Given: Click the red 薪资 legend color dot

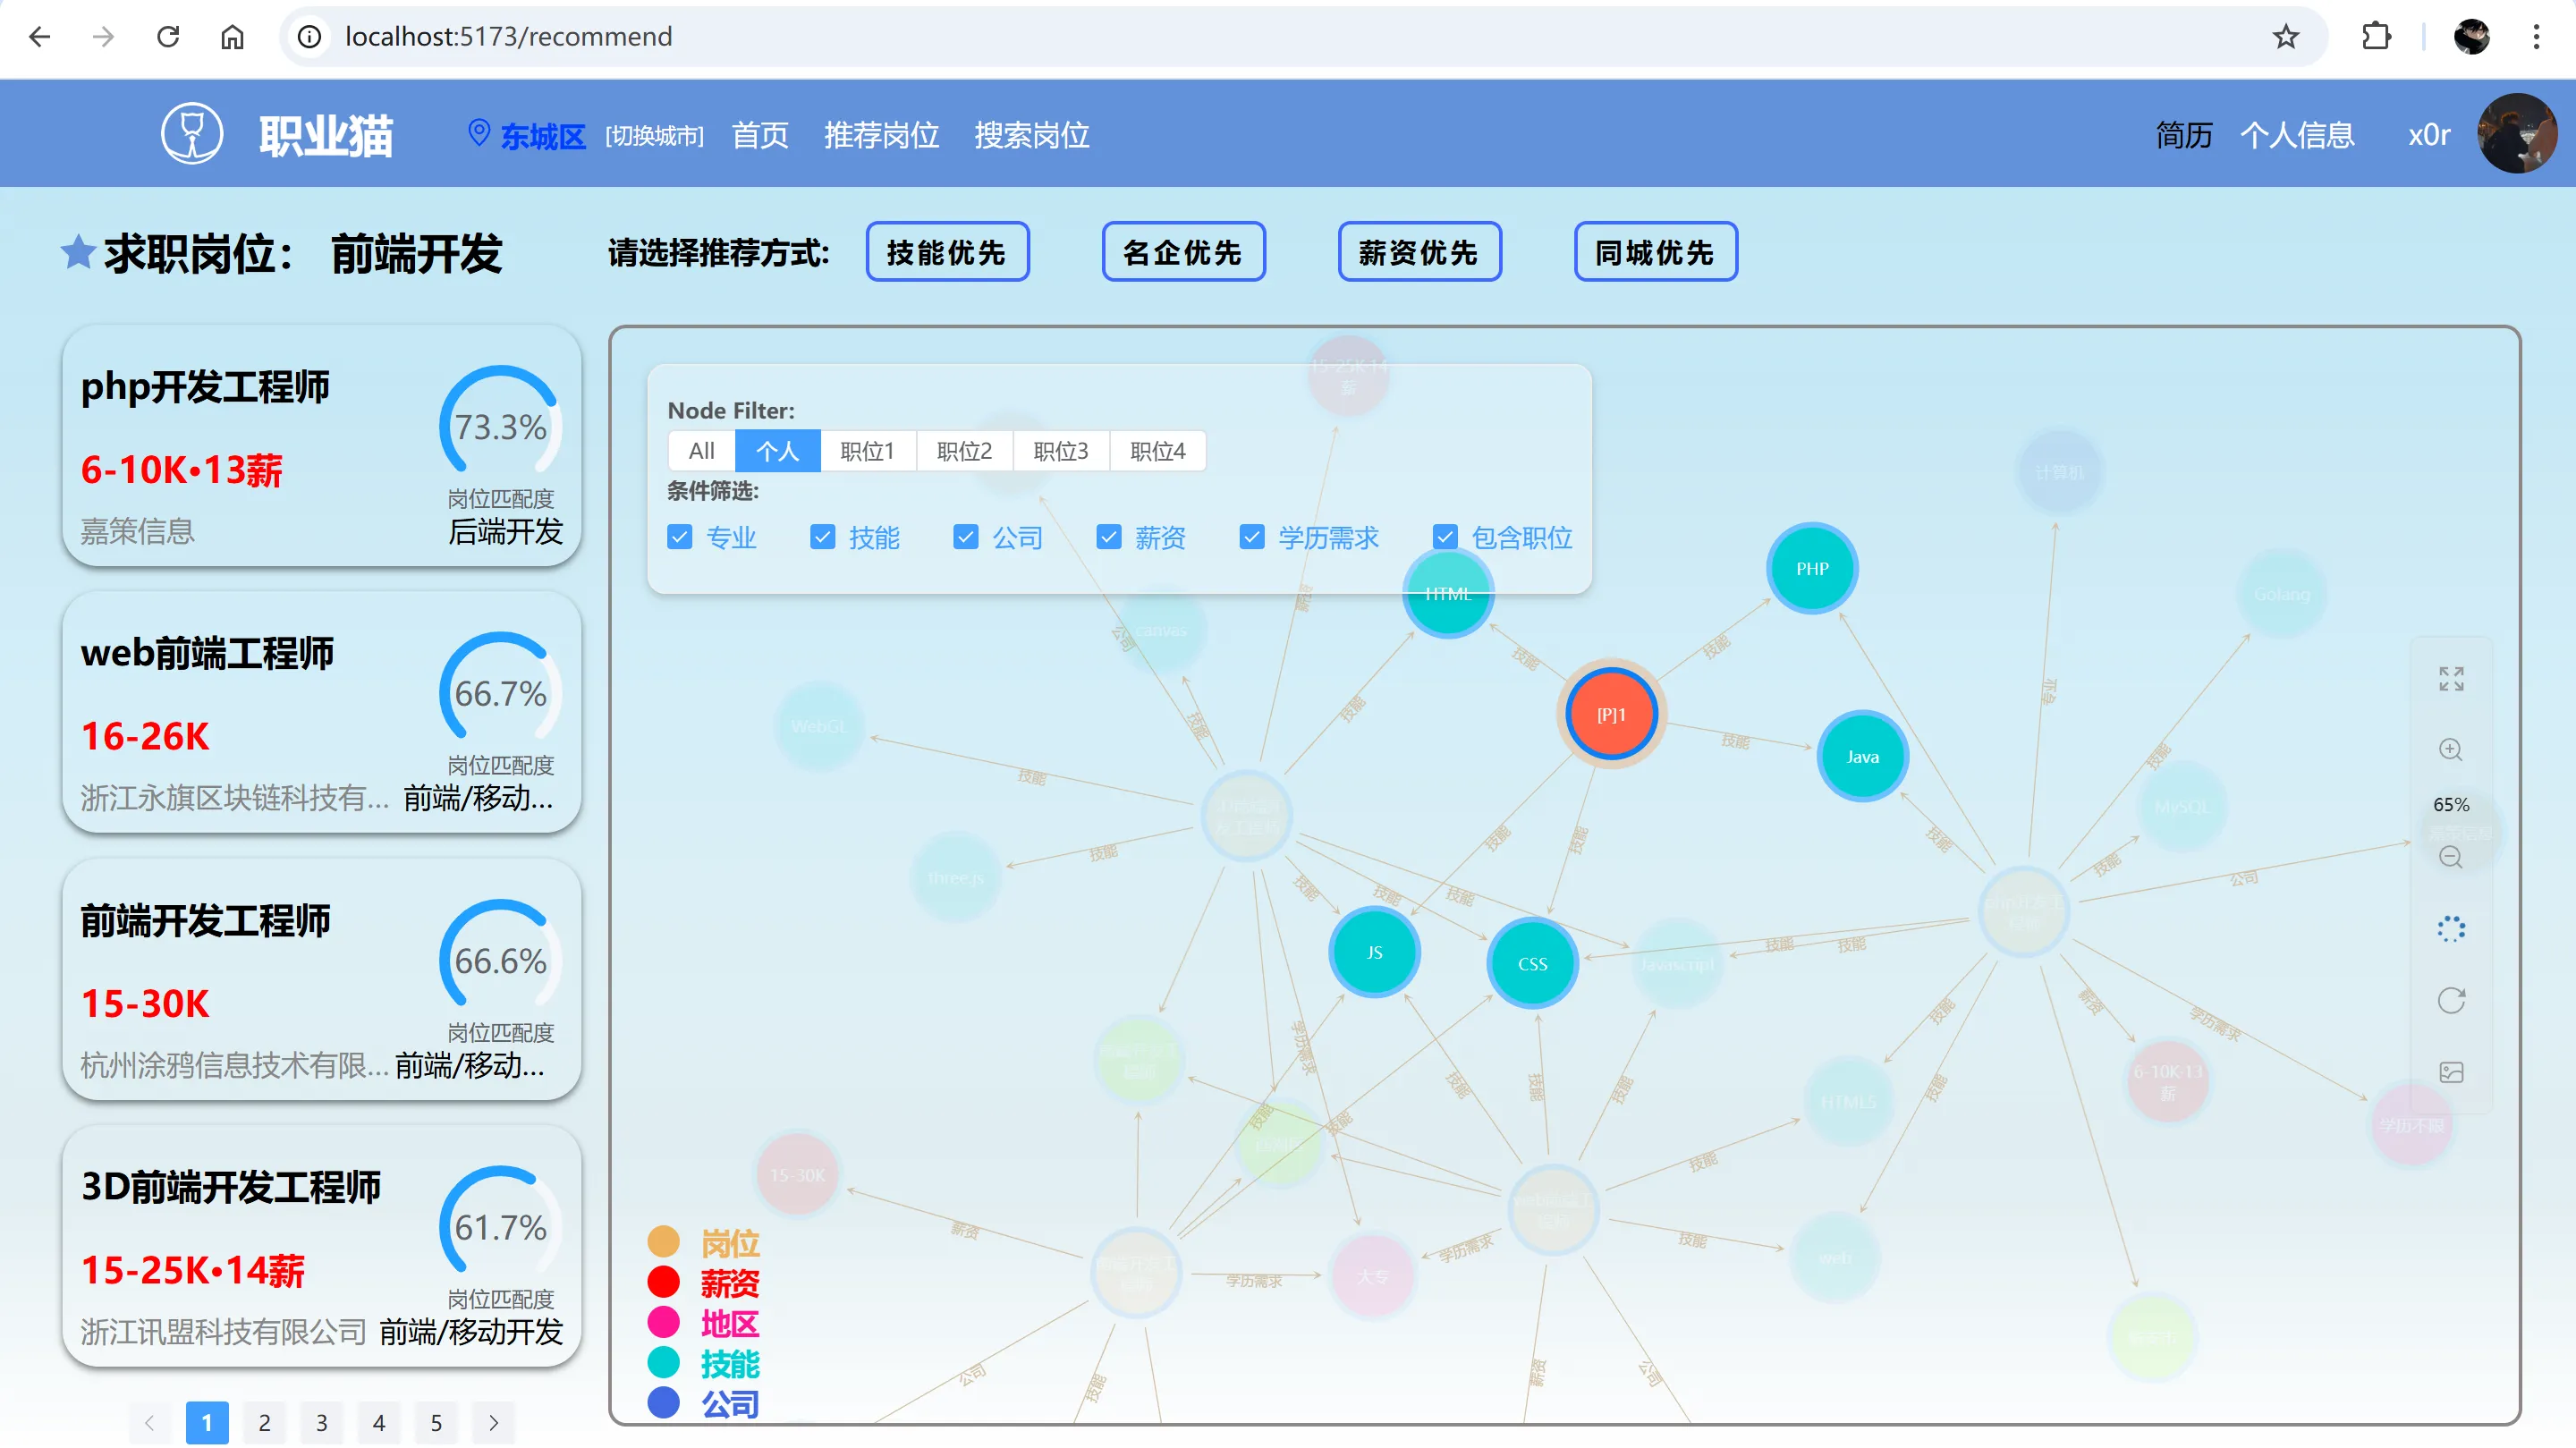Looking at the screenshot, I should 664,1282.
